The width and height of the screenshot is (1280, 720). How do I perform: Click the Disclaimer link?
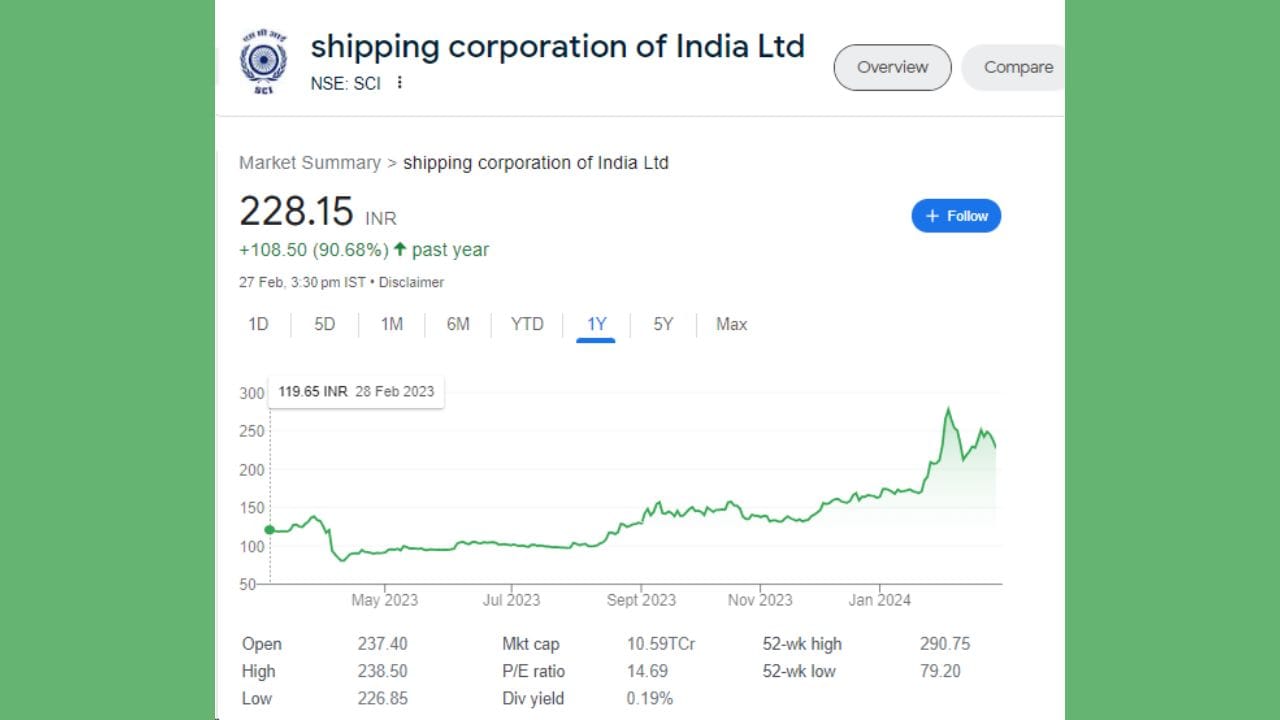tap(411, 283)
